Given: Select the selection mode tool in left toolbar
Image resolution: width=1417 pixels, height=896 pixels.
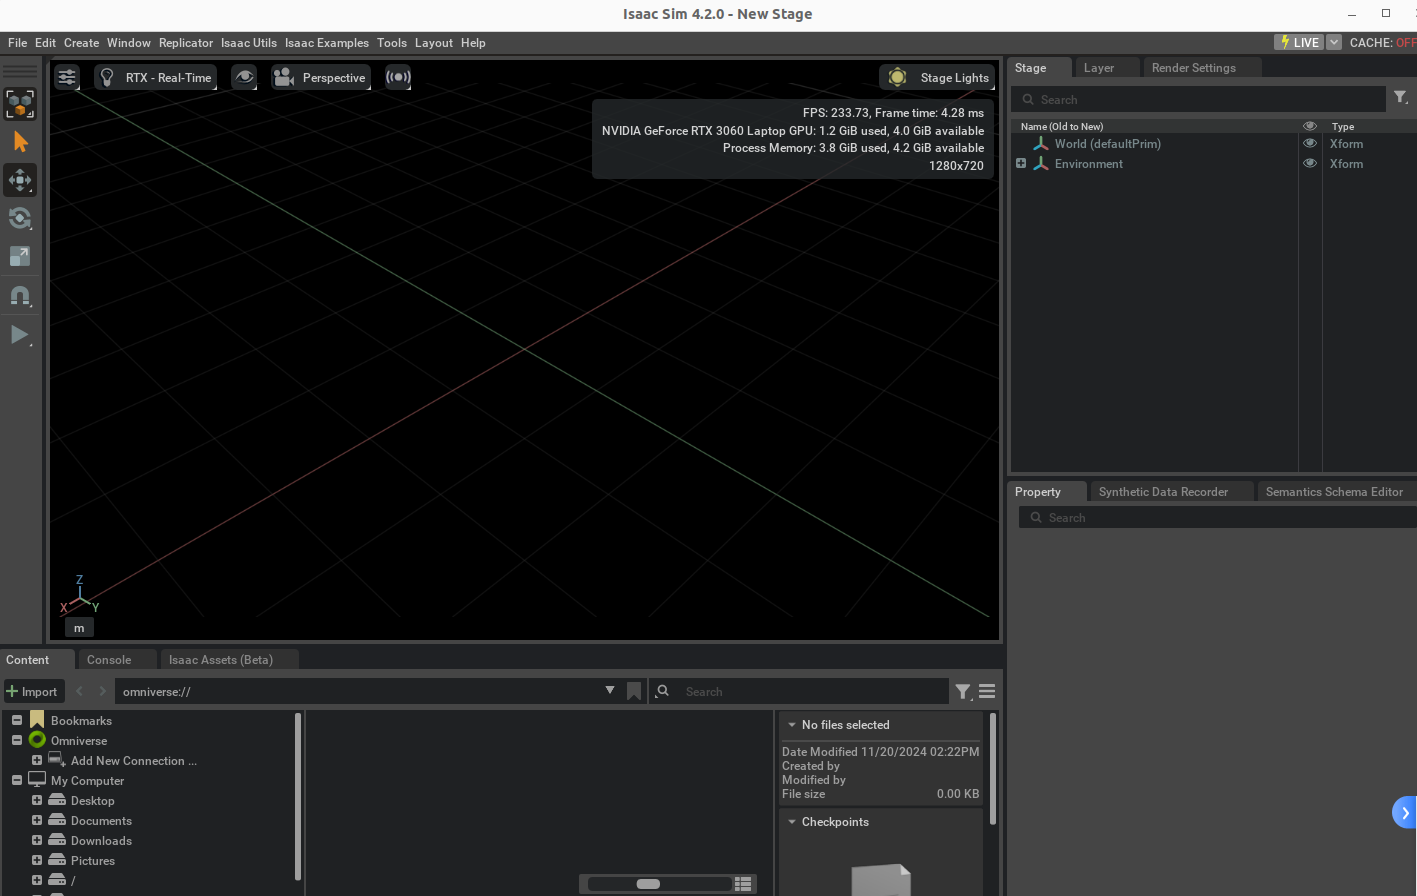Looking at the screenshot, I should click(20, 104).
